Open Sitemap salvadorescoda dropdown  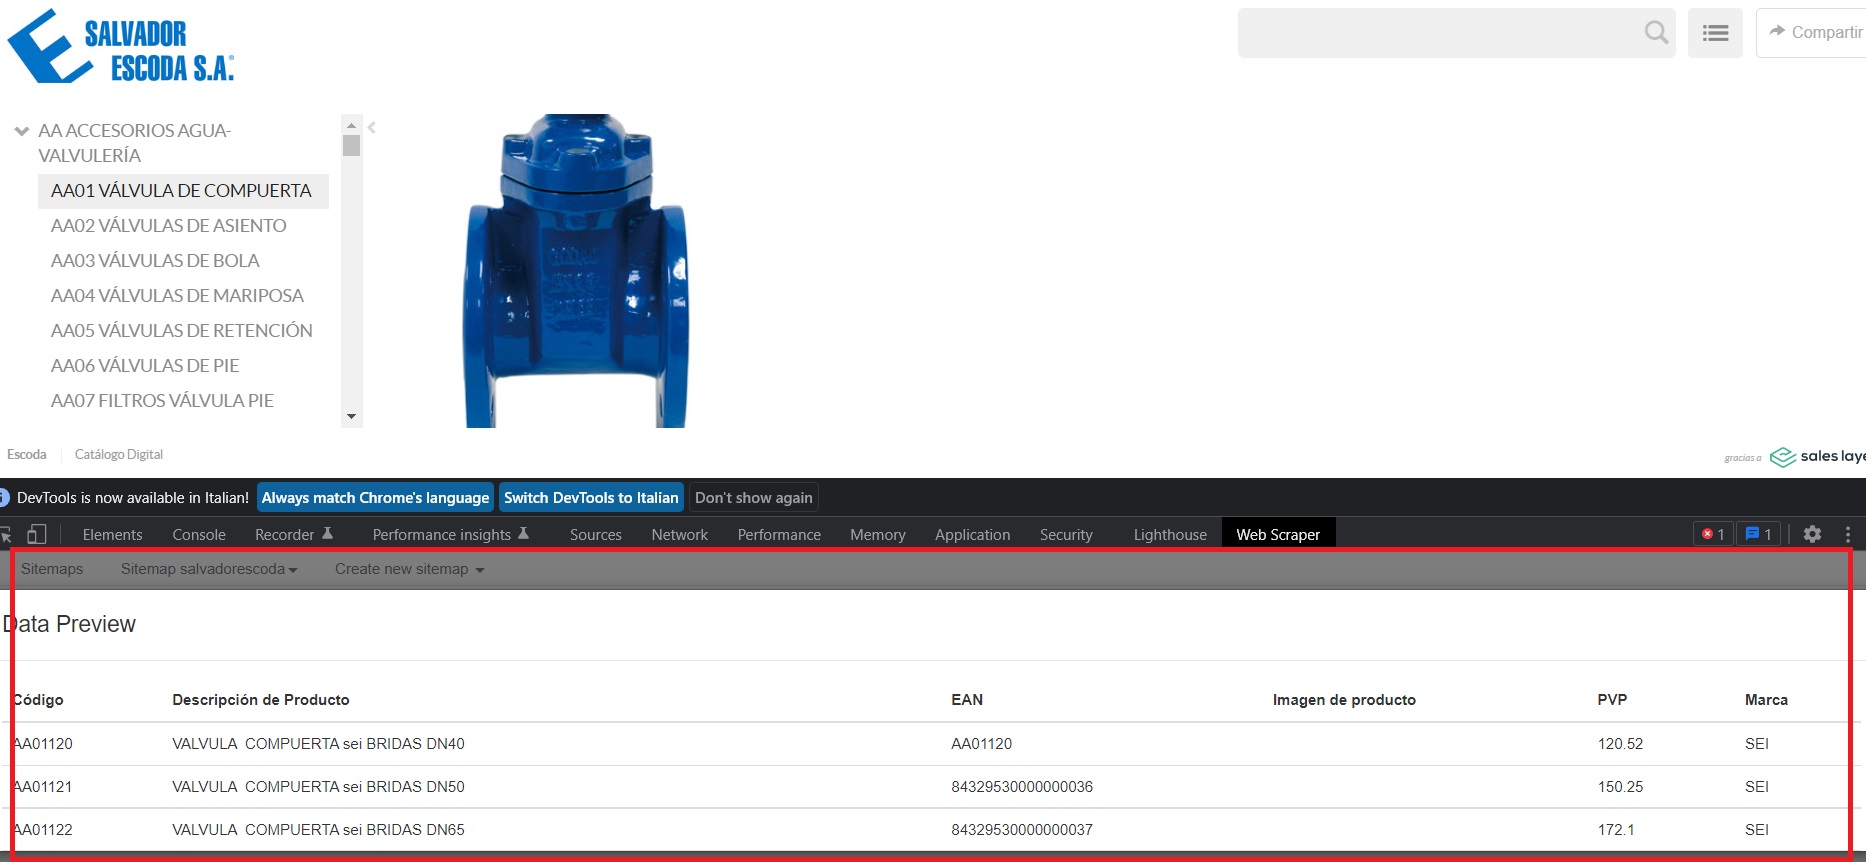pos(209,569)
